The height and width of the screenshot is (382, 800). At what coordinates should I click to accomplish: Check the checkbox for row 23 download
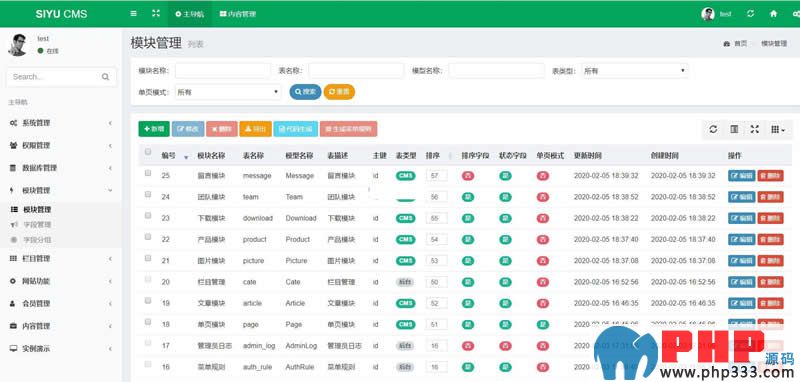148,216
